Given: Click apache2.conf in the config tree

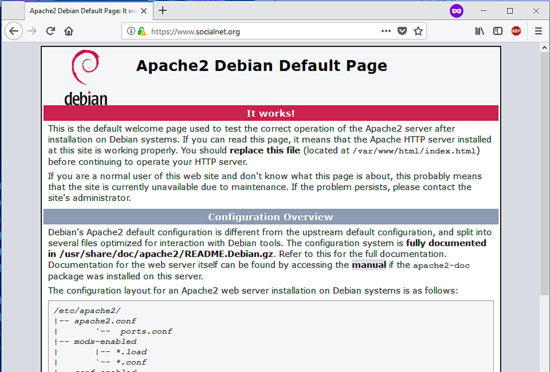Looking at the screenshot, I should (105, 321).
